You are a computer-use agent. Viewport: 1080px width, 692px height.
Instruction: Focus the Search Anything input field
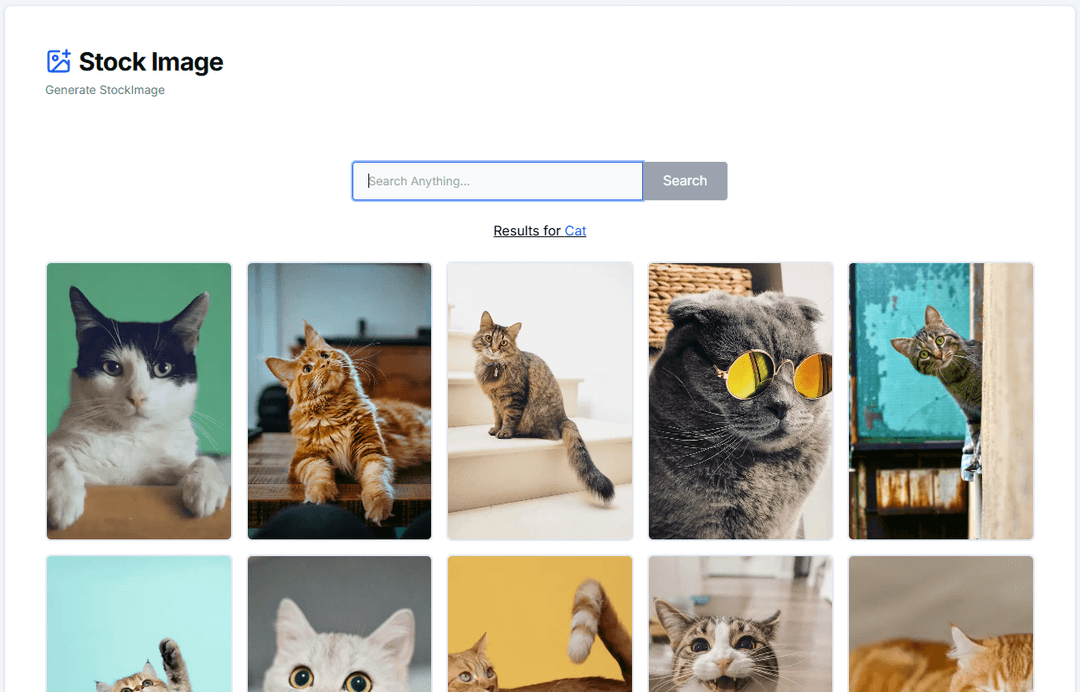coord(497,181)
